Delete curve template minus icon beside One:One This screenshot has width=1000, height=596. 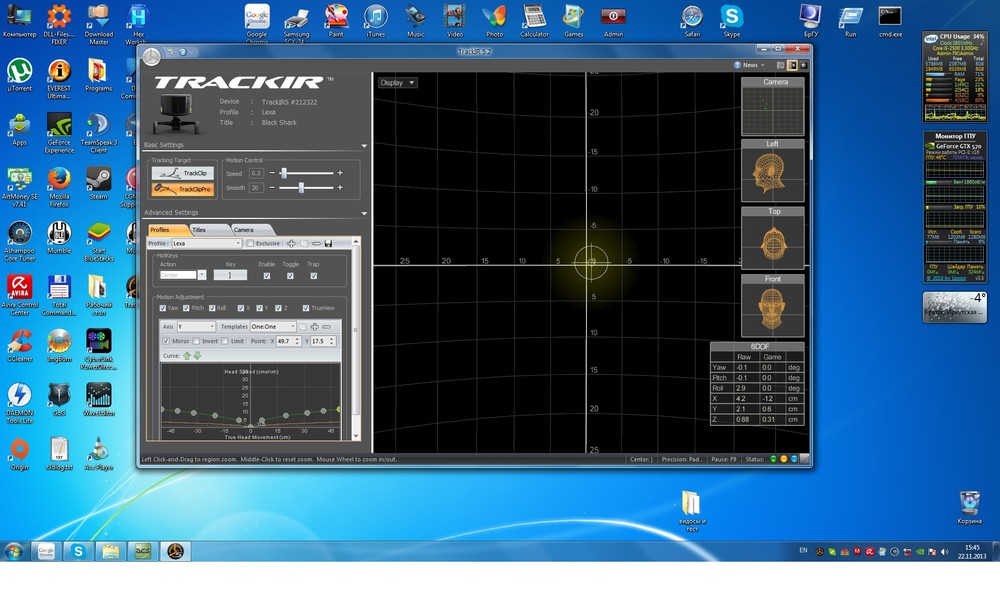pyautogui.click(x=327, y=326)
